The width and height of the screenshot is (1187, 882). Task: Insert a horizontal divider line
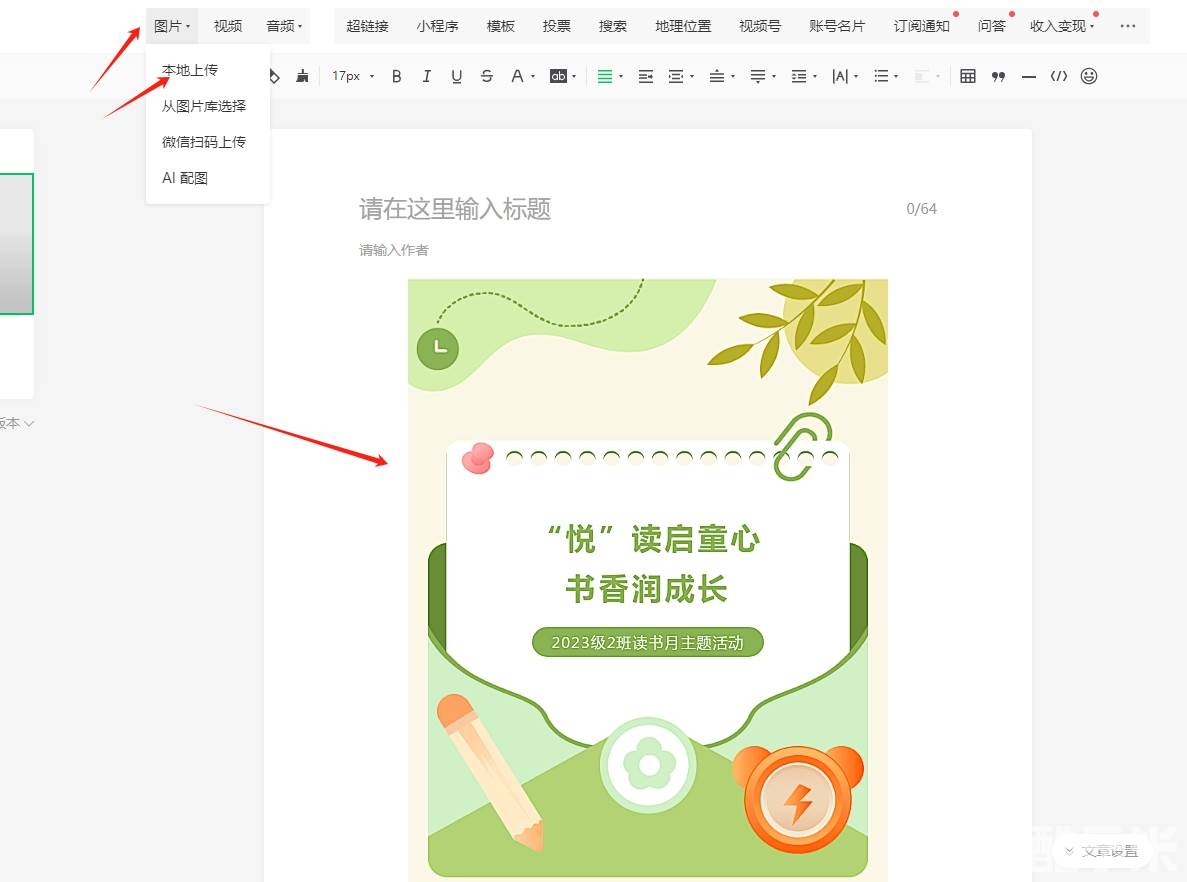(1028, 76)
